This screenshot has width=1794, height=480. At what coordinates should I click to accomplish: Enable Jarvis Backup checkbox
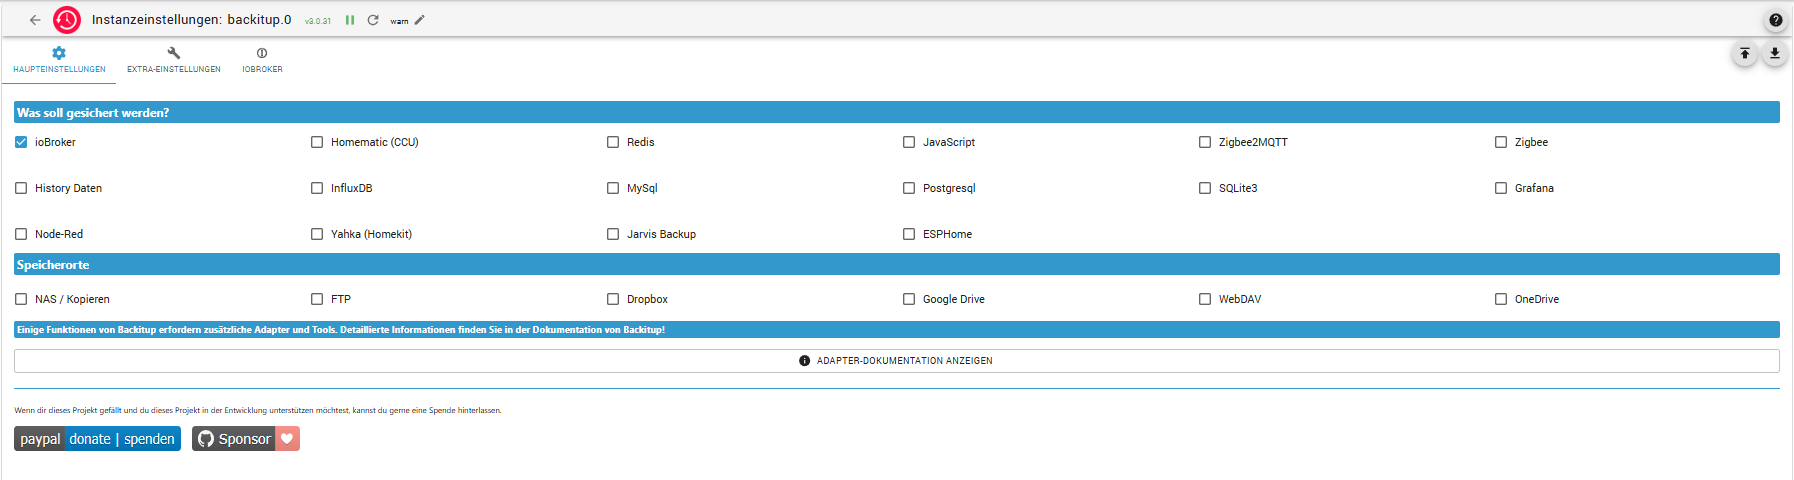613,234
